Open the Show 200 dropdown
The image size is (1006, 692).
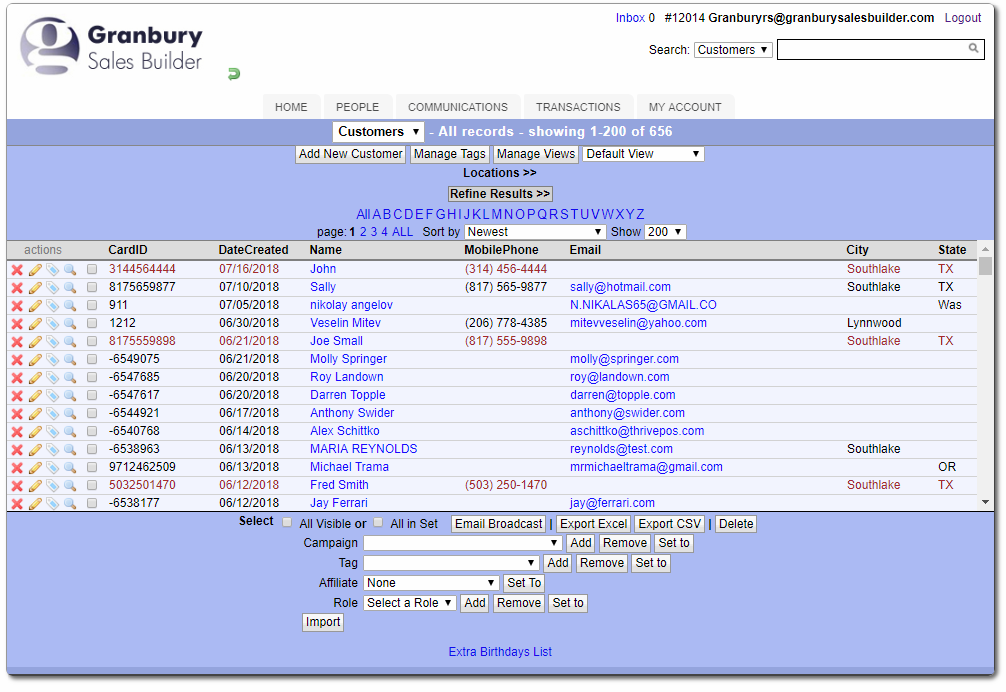(x=665, y=232)
